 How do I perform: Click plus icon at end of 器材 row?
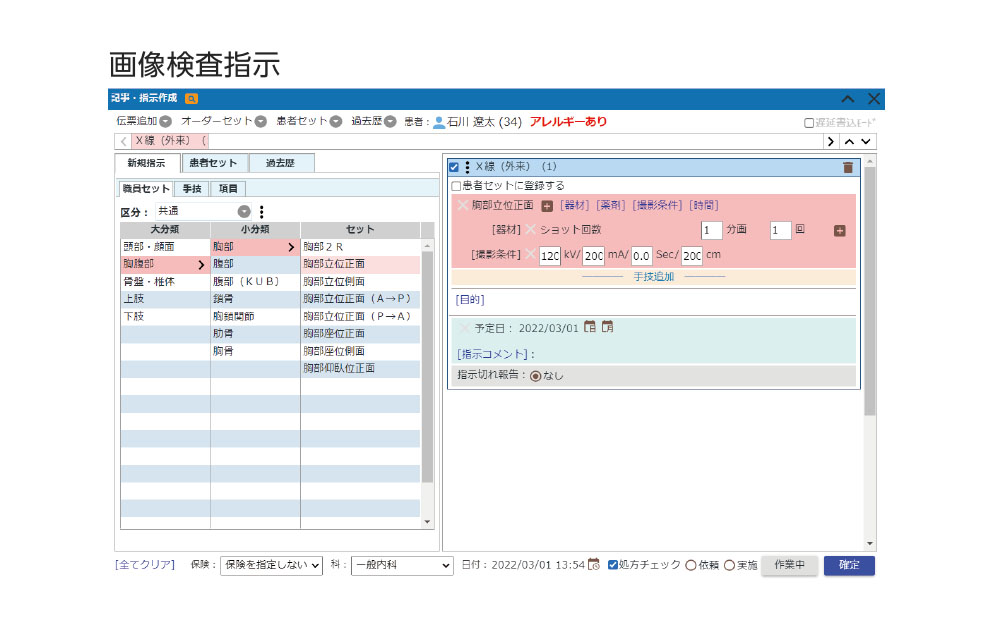[839, 231]
